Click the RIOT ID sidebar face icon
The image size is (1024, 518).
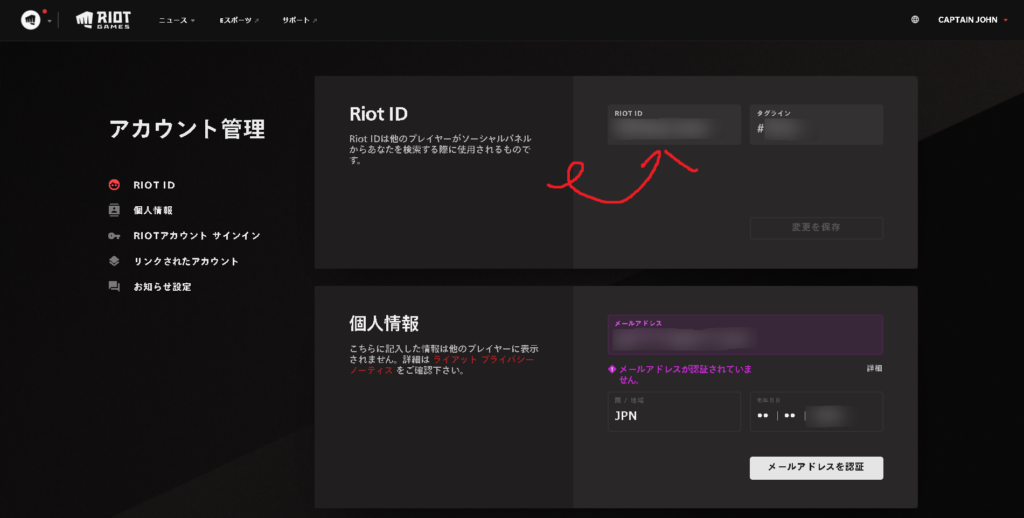pos(115,185)
